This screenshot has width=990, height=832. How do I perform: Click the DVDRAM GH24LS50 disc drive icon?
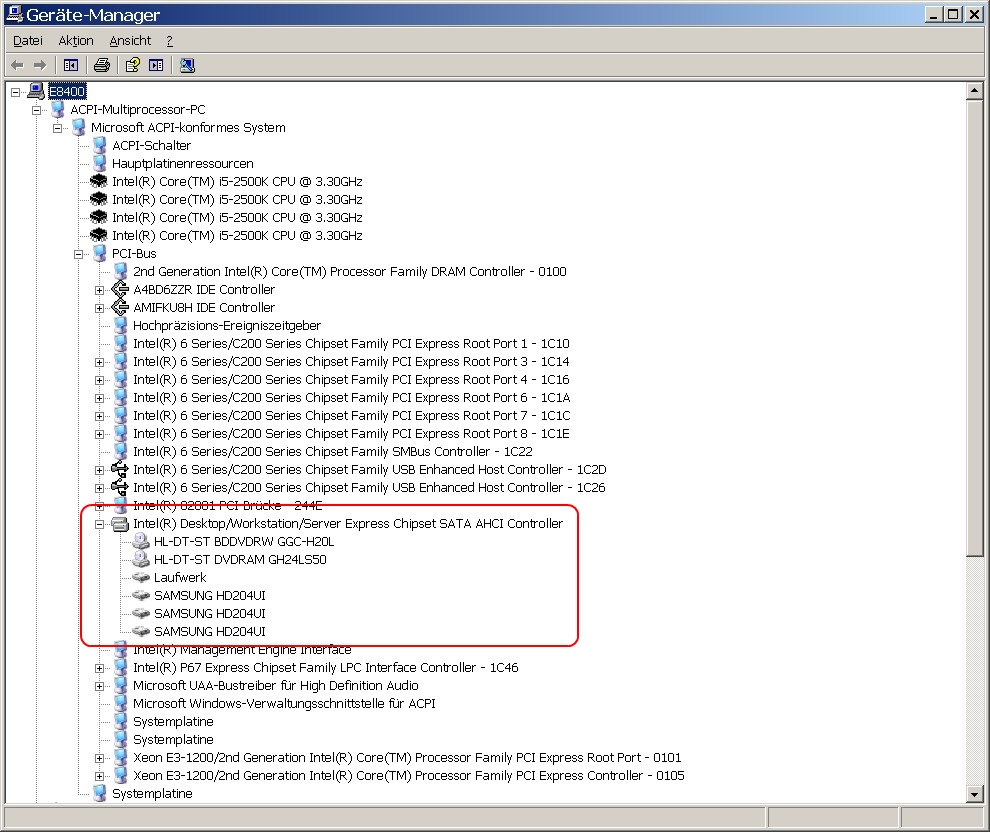tap(141, 559)
